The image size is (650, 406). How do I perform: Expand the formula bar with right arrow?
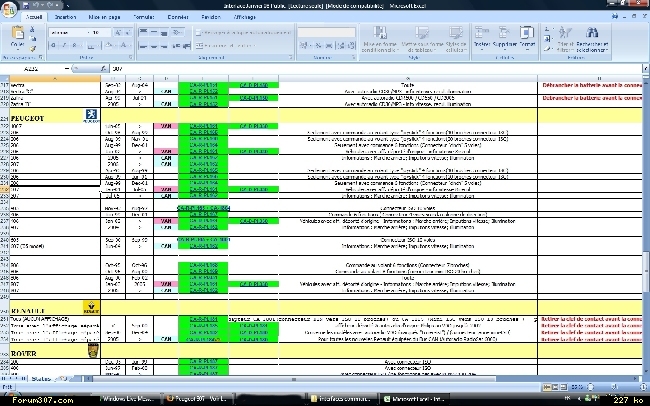tap(646, 68)
